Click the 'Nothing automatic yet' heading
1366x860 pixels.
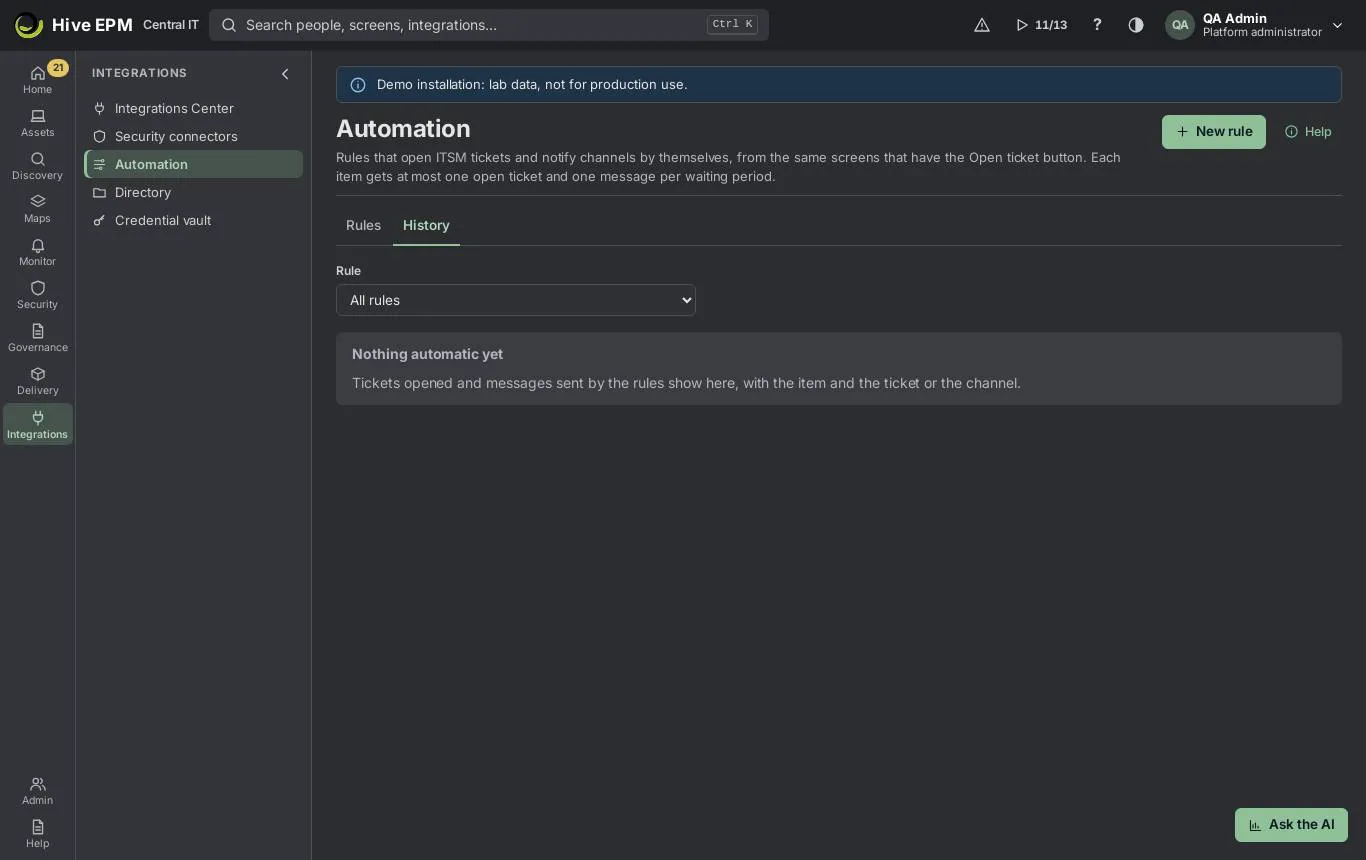tap(427, 354)
